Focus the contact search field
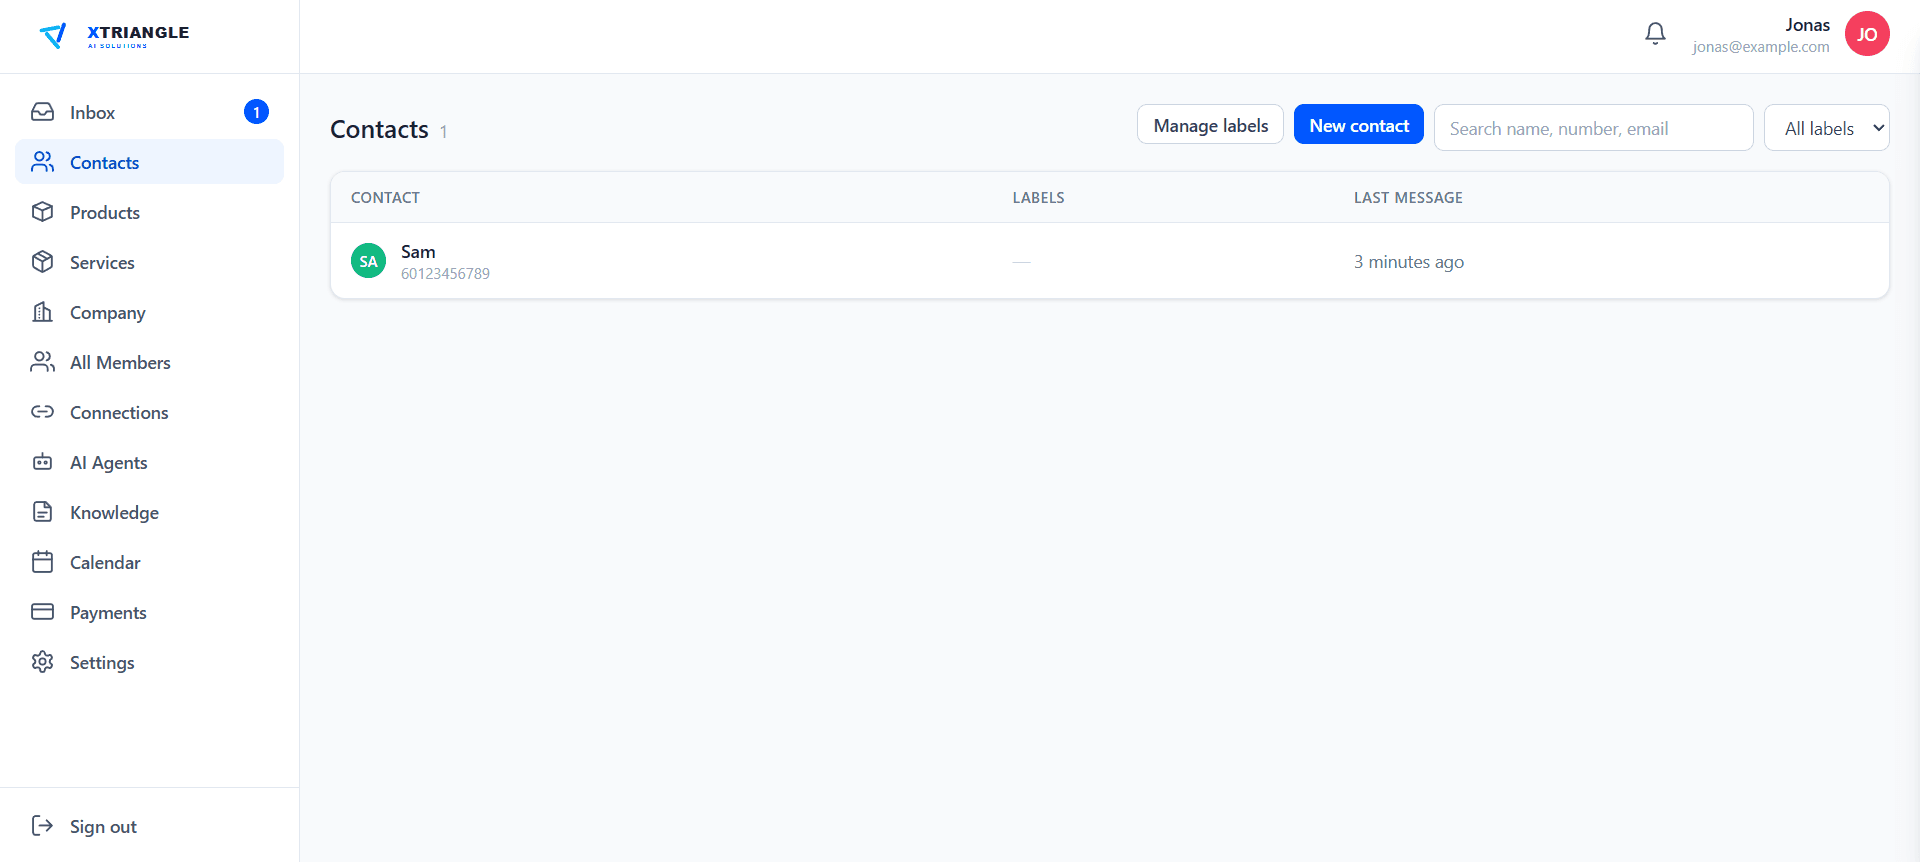1920x862 pixels. 1593,128
